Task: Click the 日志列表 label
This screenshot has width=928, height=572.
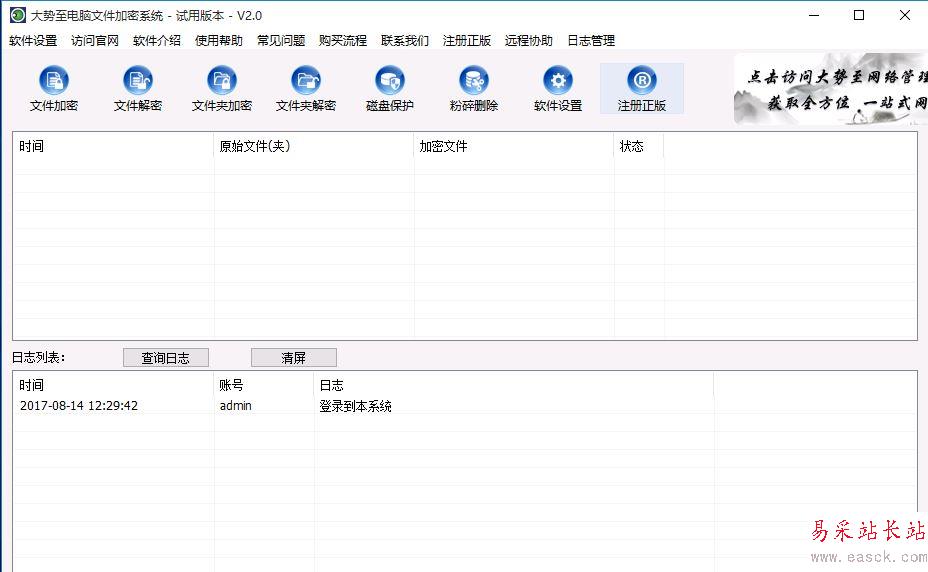Action: pos(38,358)
